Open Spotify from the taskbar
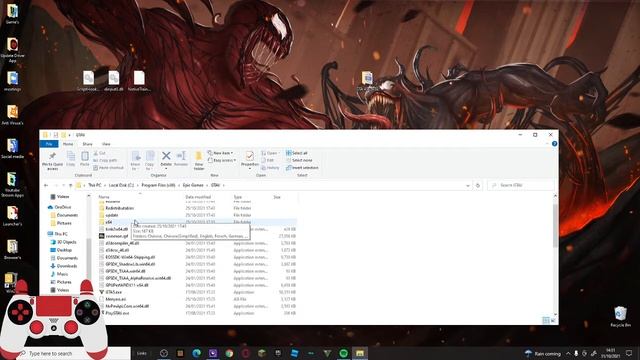The width and height of the screenshot is (640, 360). click(343, 353)
